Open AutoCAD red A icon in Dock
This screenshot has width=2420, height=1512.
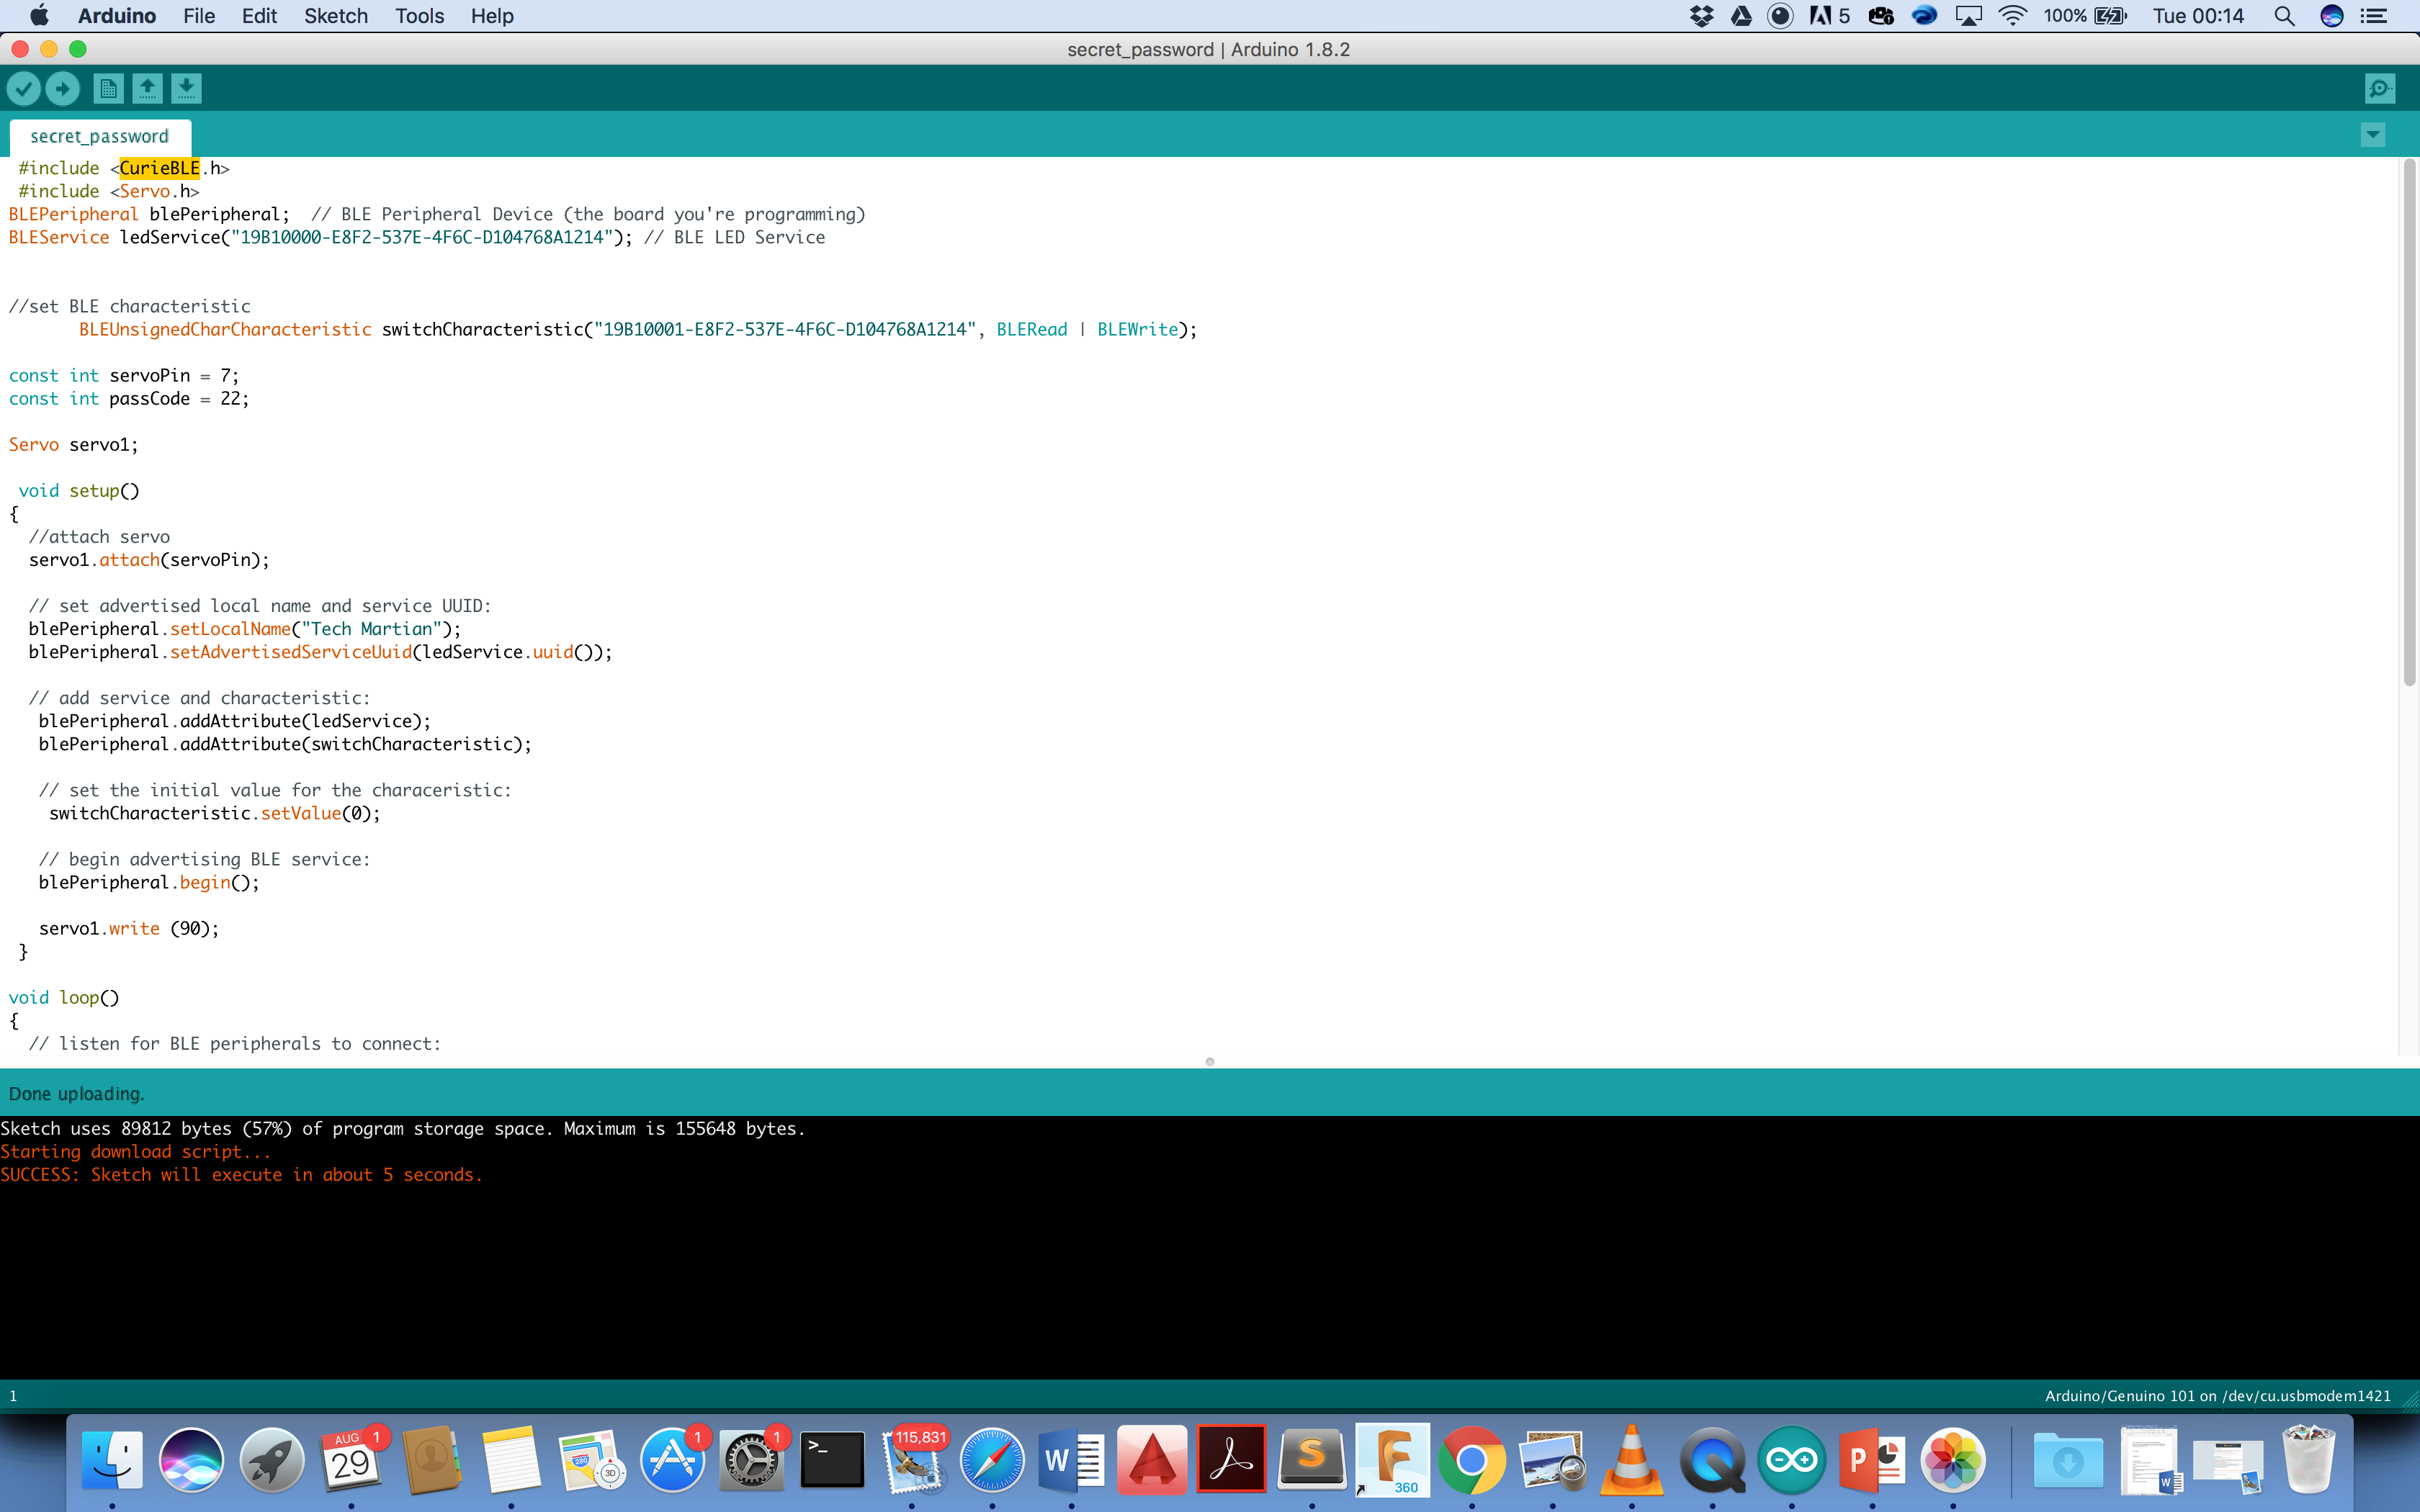(1152, 1460)
